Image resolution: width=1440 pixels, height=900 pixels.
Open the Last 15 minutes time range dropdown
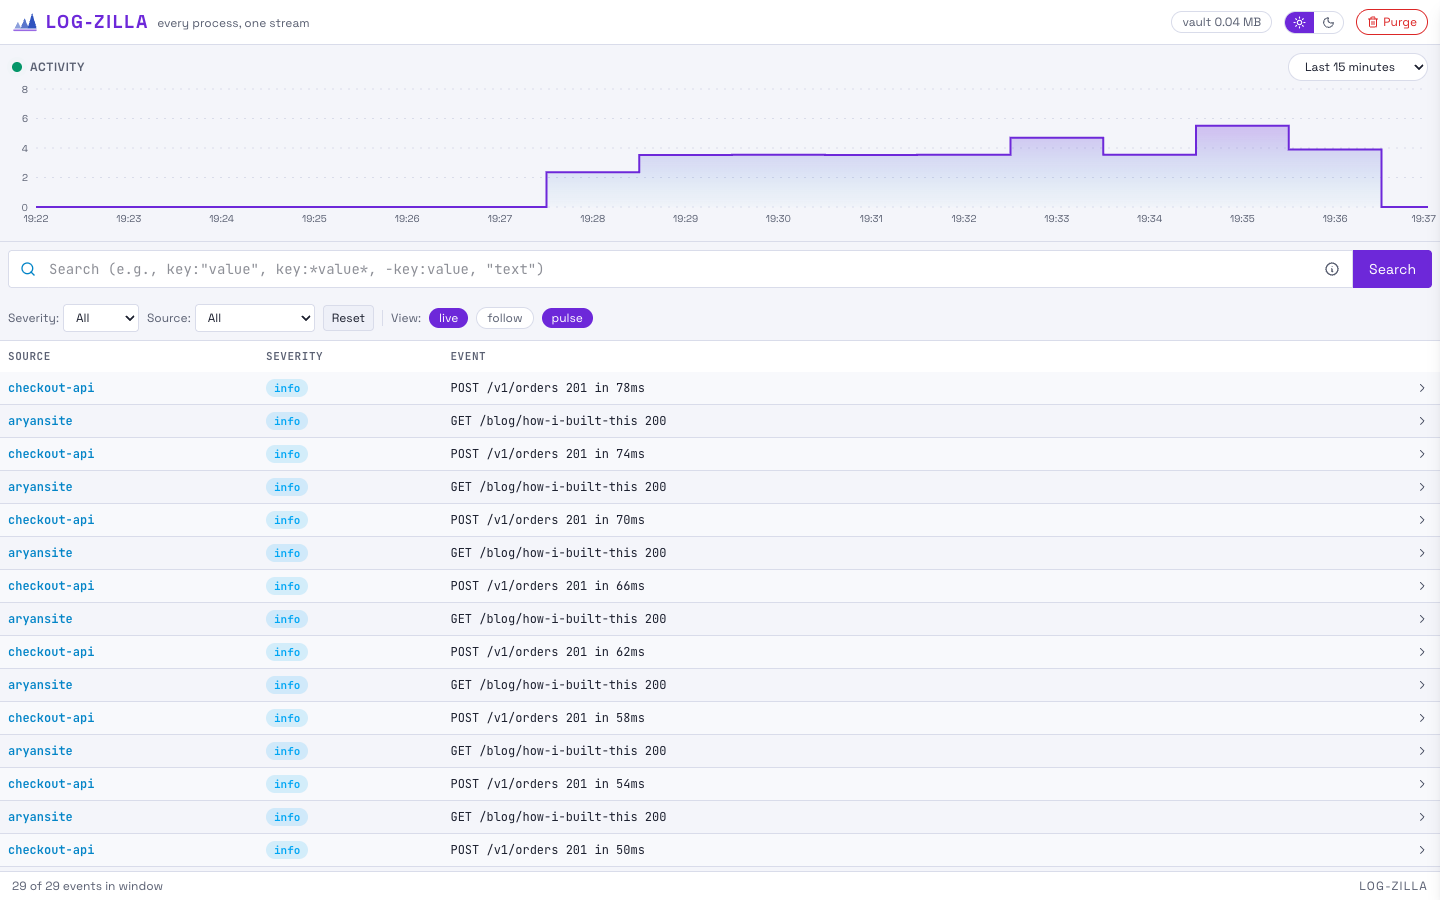pos(1357,67)
